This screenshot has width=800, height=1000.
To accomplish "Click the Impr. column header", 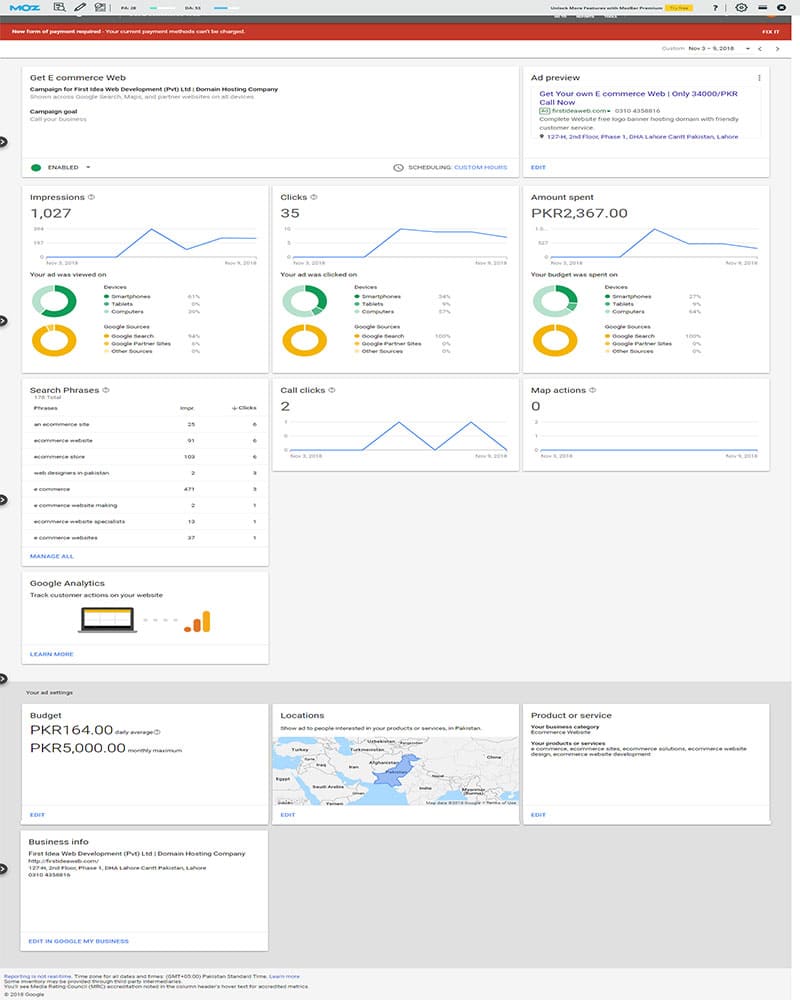I will pos(187,408).
